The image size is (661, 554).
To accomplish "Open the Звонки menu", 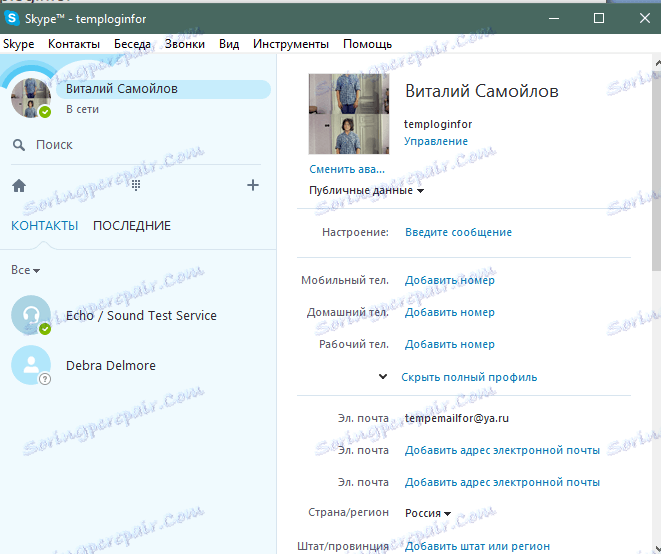I will (185, 44).
